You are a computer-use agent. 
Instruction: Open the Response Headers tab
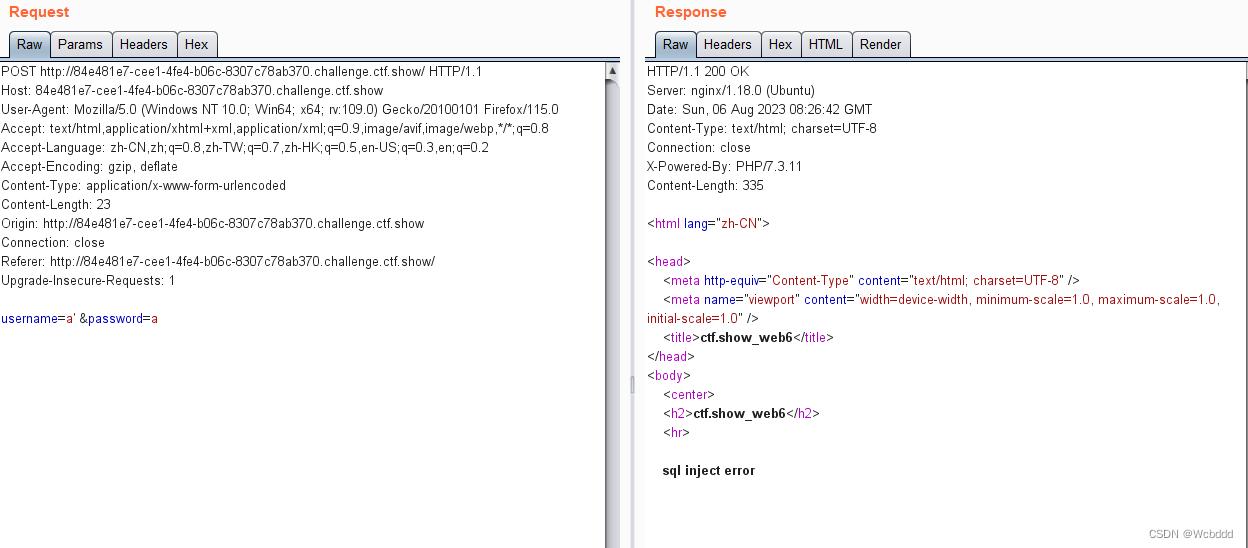(x=727, y=44)
